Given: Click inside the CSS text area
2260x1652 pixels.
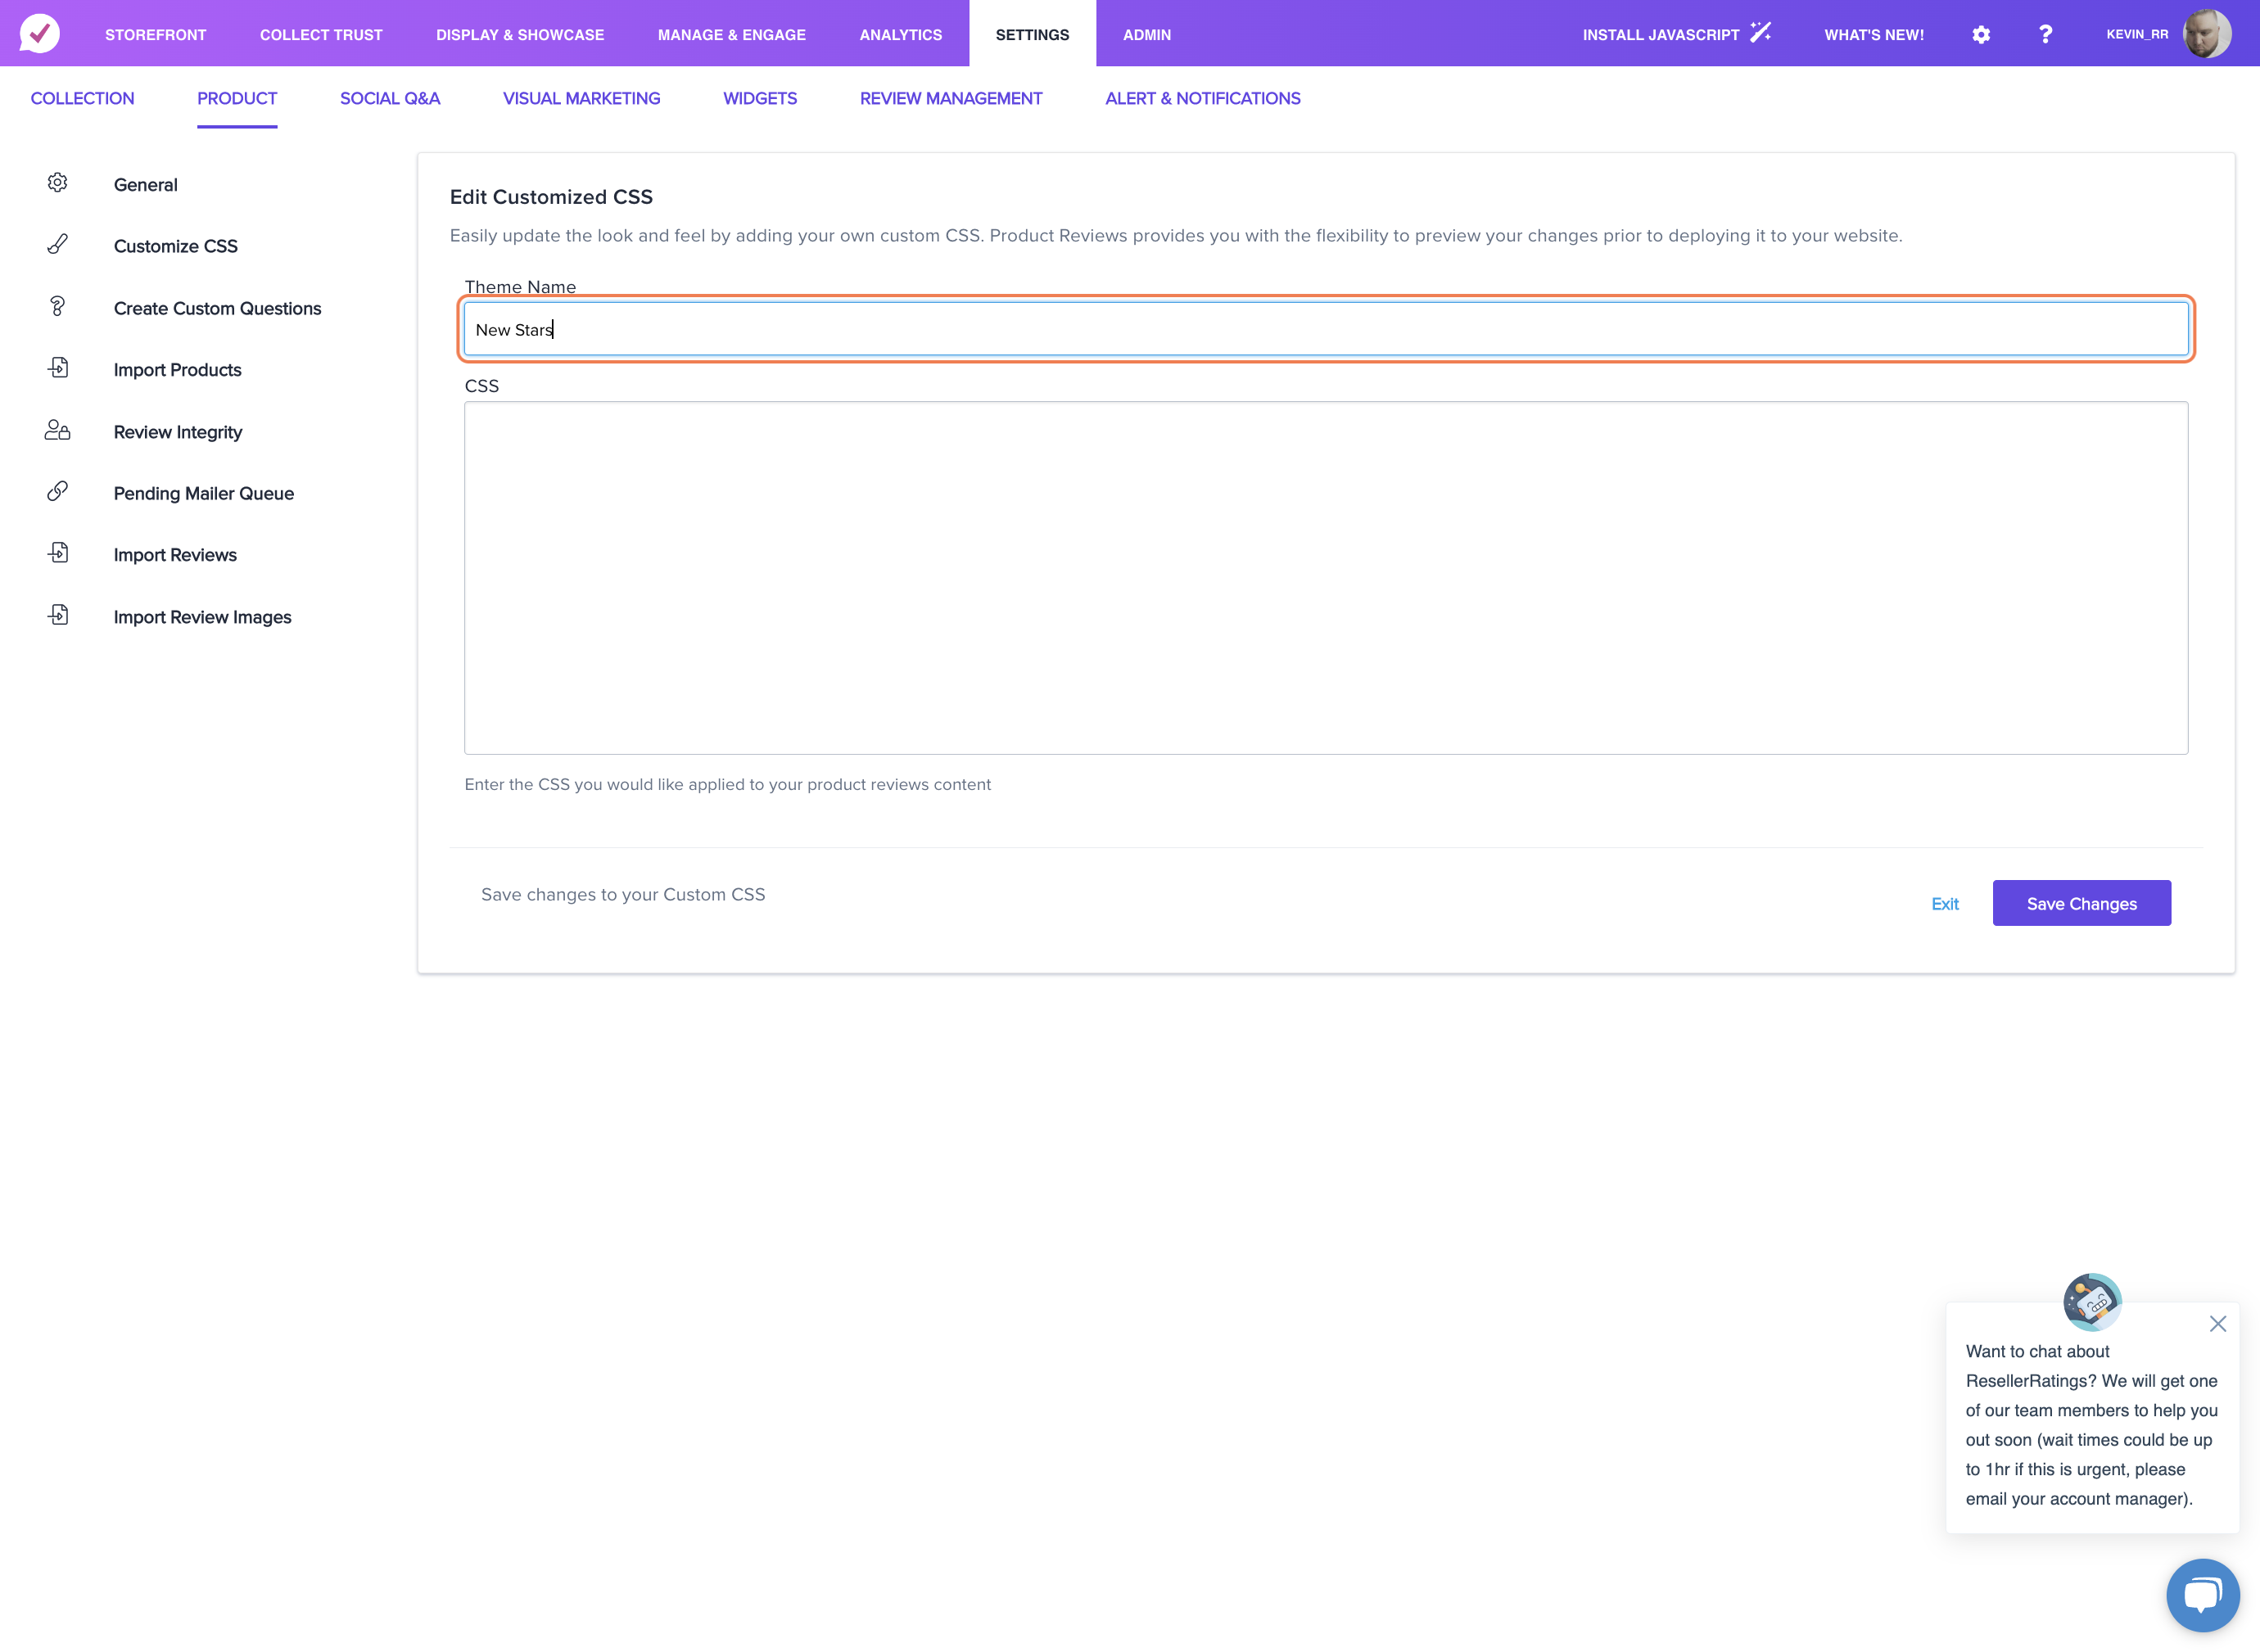Looking at the screenshot, I should click(1326, 578).
